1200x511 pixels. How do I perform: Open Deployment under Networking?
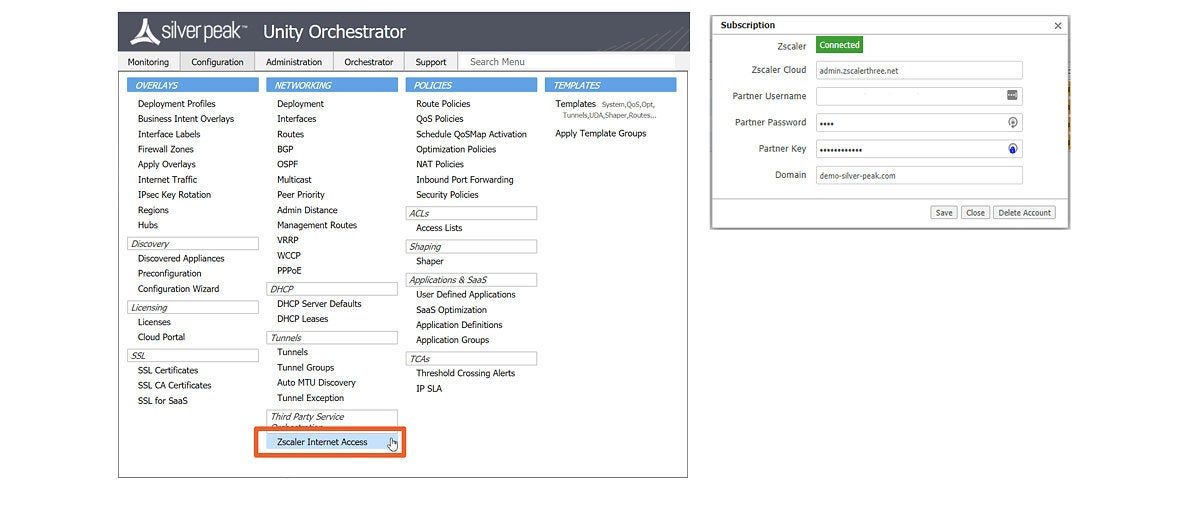300,104
